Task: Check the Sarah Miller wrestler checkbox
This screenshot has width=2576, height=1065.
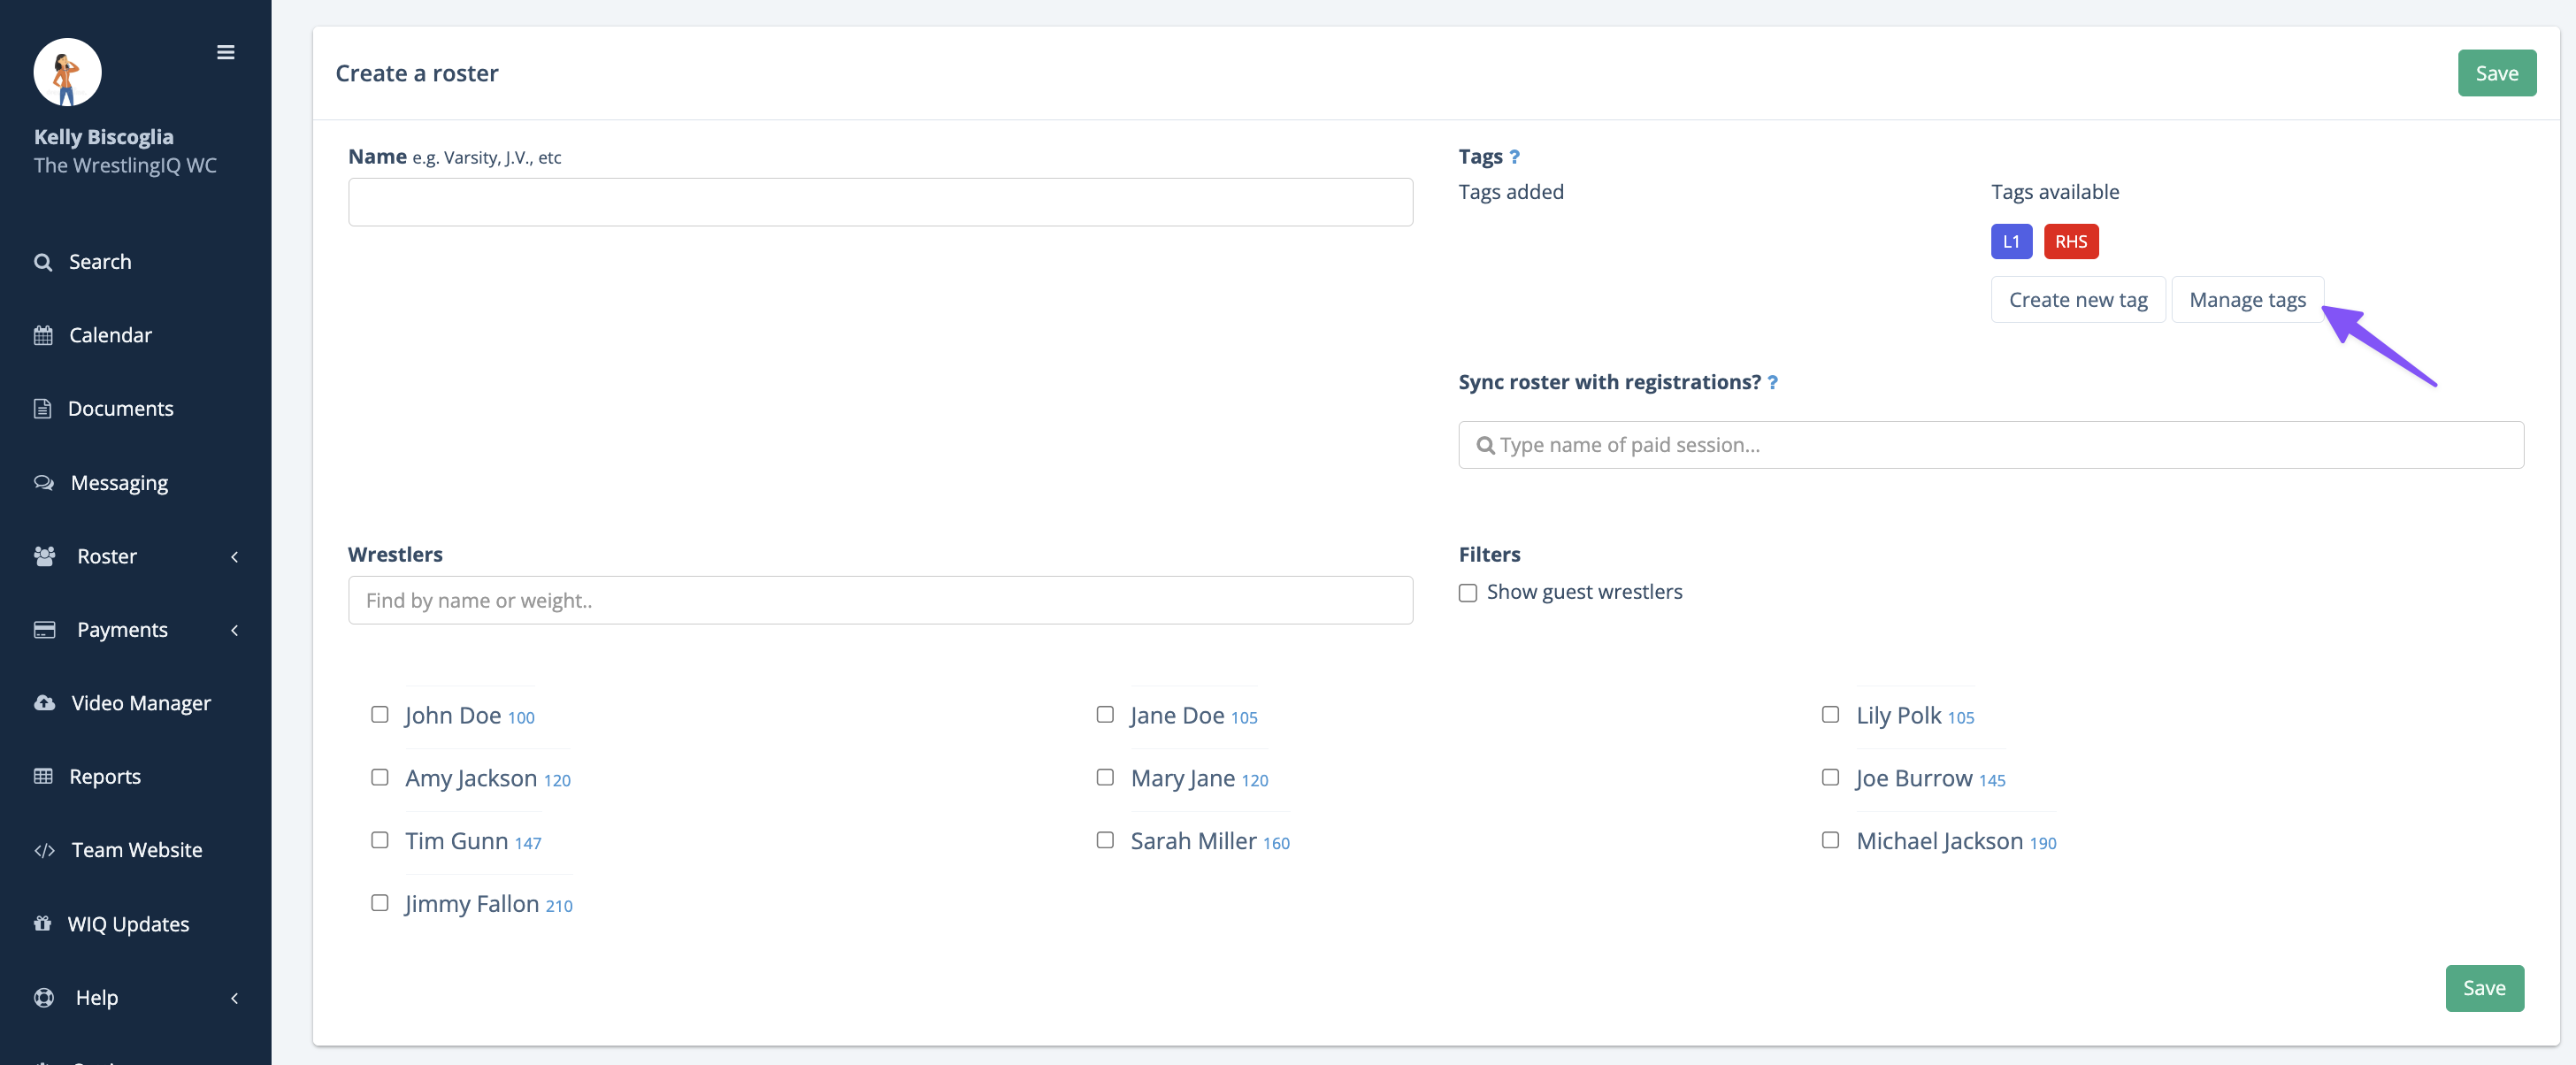Action: [1105, 840]
